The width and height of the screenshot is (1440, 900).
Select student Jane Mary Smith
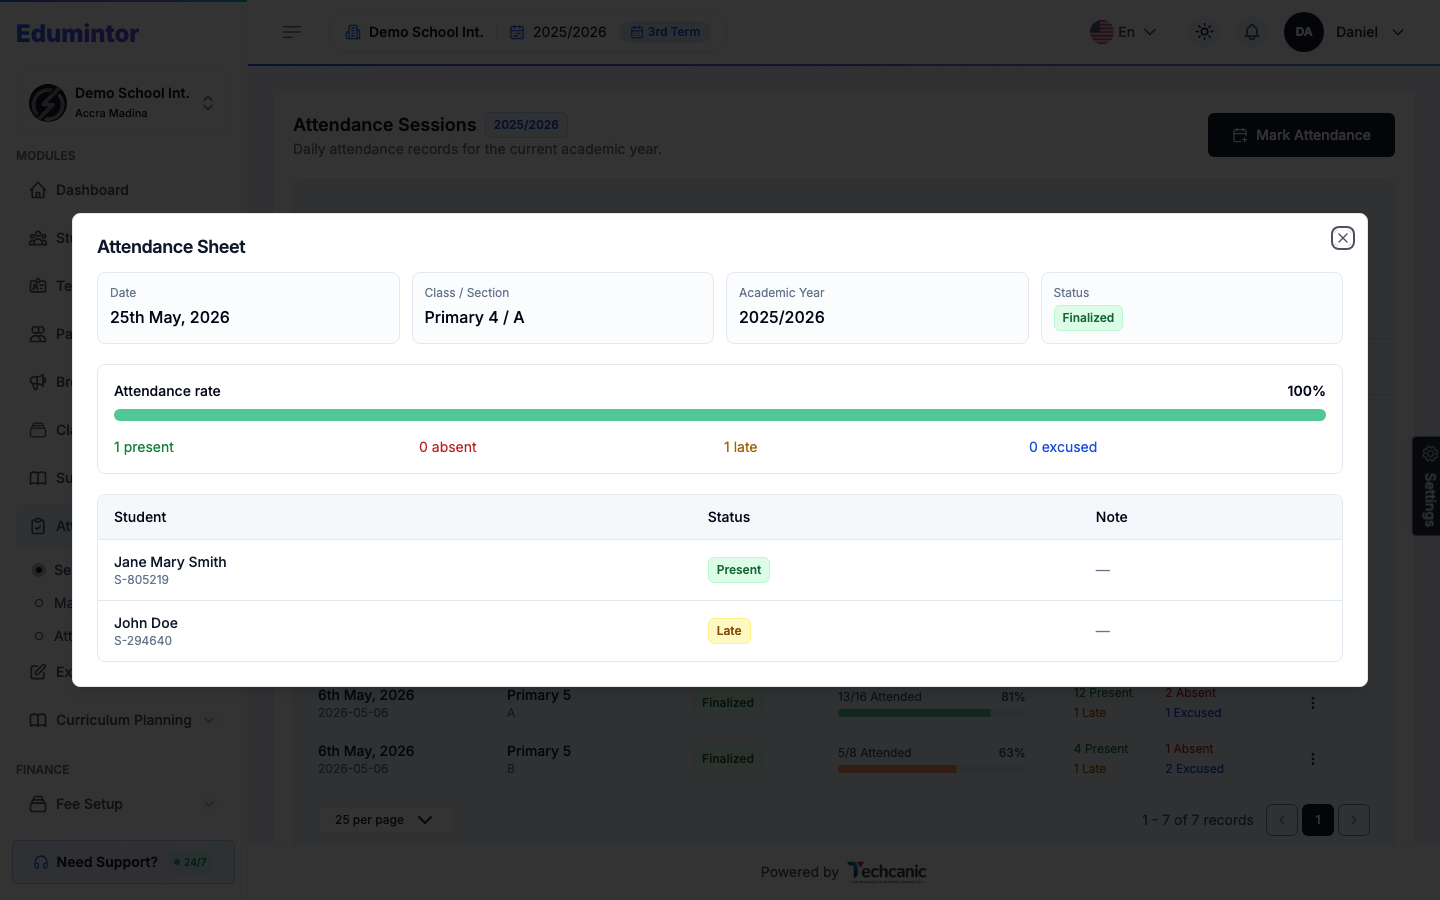pyautogui.click(x=170, y=562)
